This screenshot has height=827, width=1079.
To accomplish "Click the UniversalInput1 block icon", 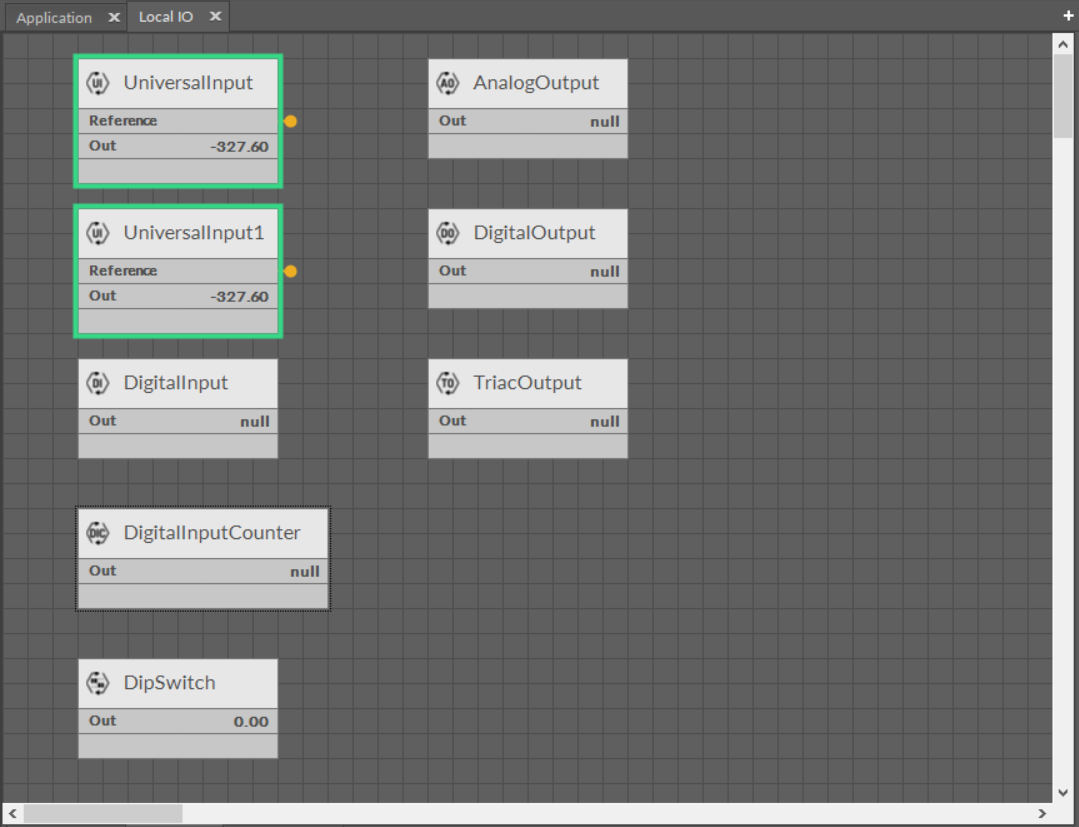I will pos(97,233).
